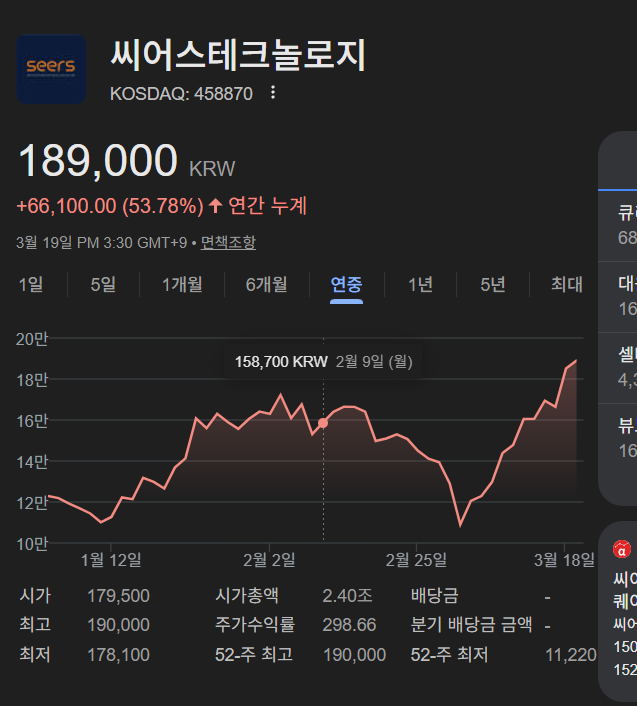
Task: Open the 면책조항 disclaimer link
Action: pyautogui.click(x=228, y=242)
